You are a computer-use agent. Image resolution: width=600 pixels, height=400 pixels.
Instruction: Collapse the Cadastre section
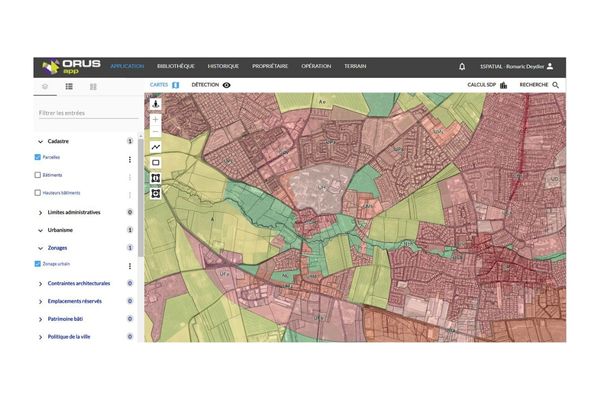coord(40,142)
